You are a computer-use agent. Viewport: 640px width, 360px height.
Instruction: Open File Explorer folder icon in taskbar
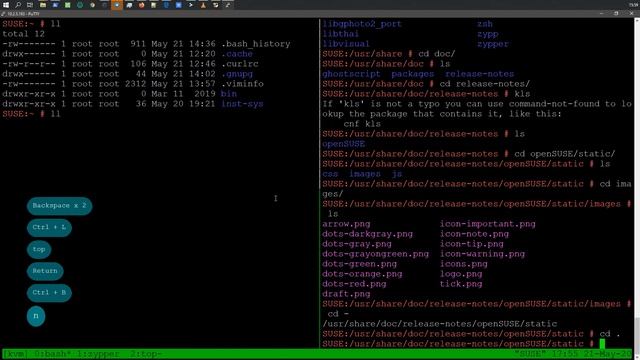43,5
